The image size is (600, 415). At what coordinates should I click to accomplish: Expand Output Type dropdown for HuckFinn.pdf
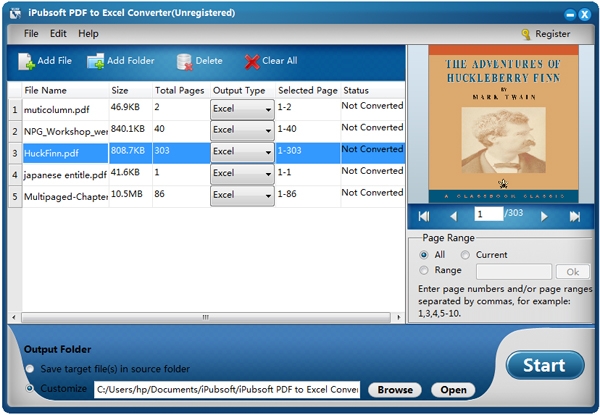pos(242,152)
